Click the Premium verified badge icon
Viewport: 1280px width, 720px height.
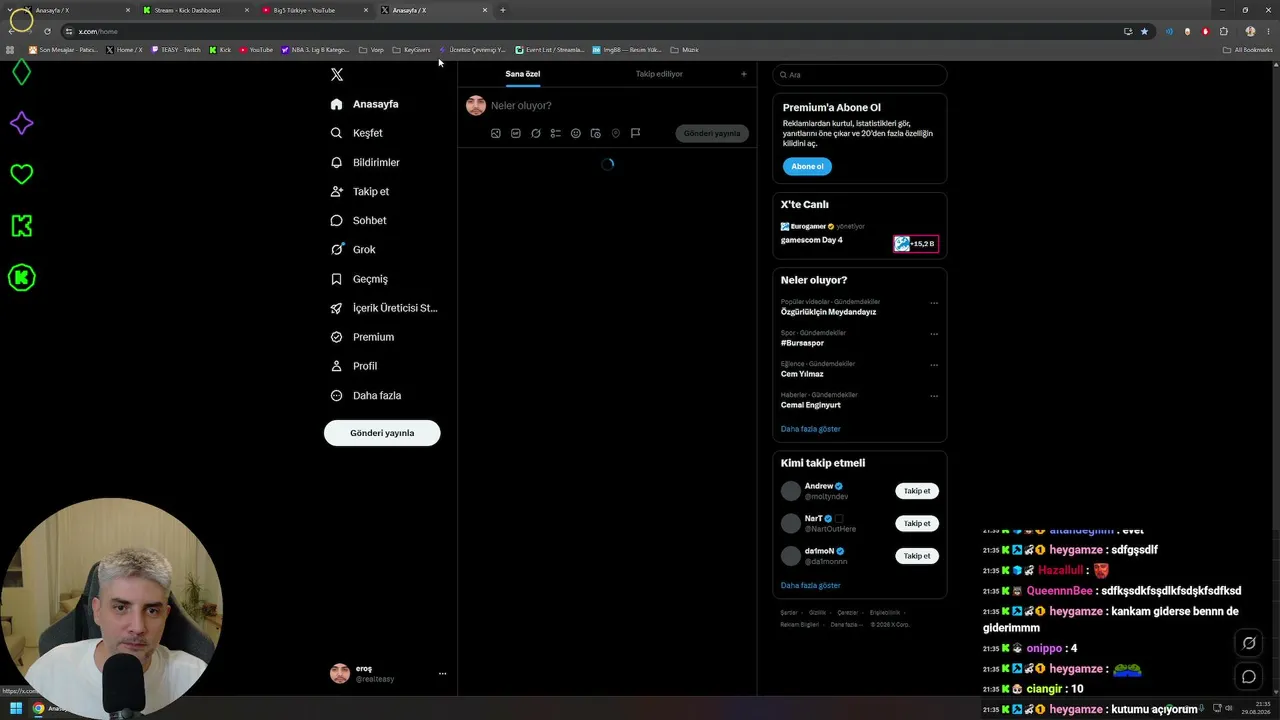pos(336,337)
